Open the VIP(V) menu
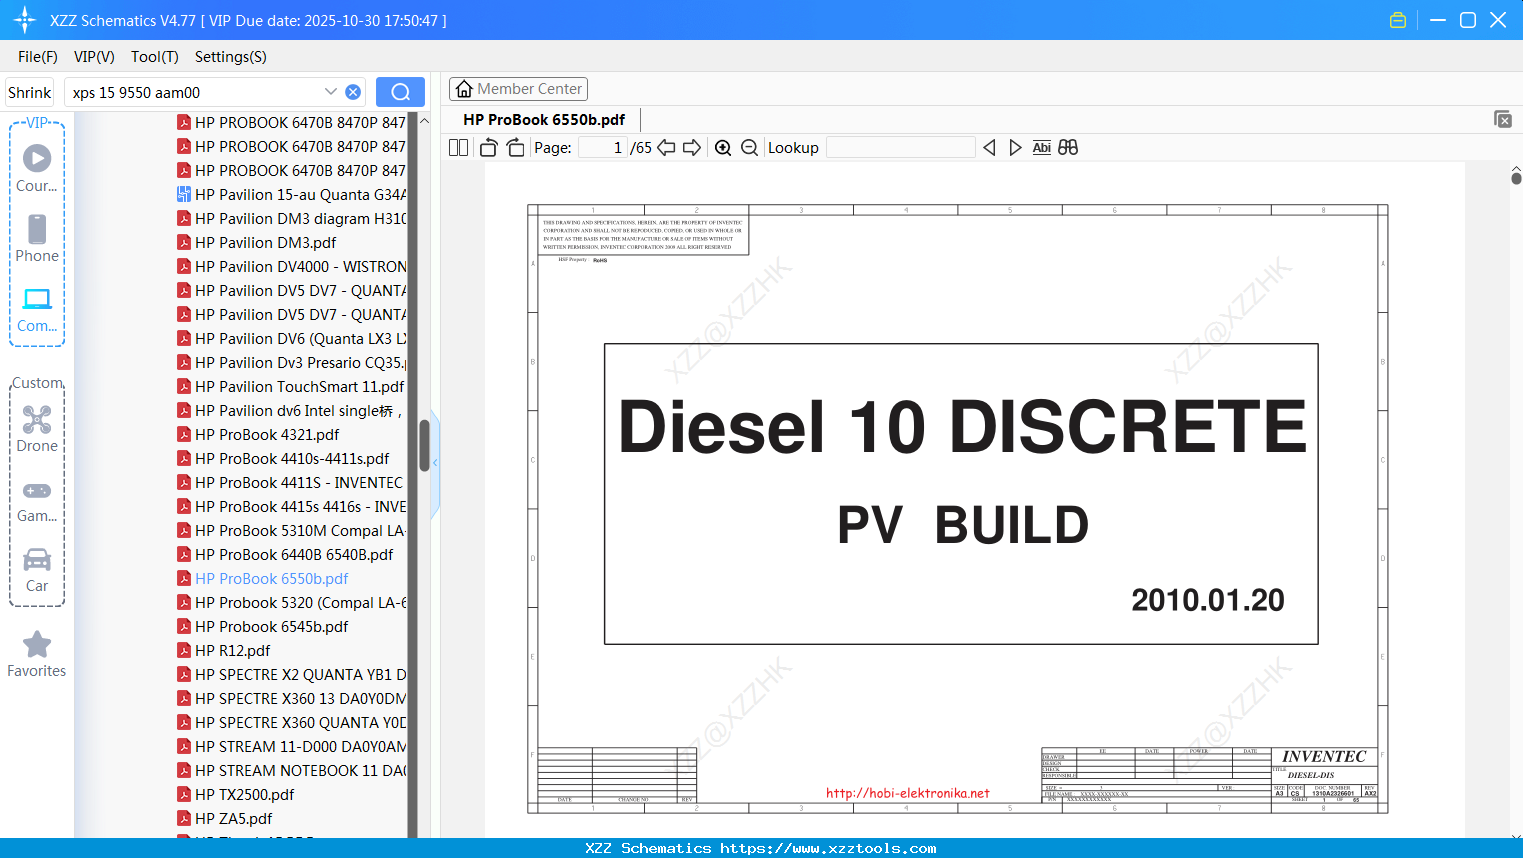The height and width of the screenshot is (858, 1523). point(94,57)
